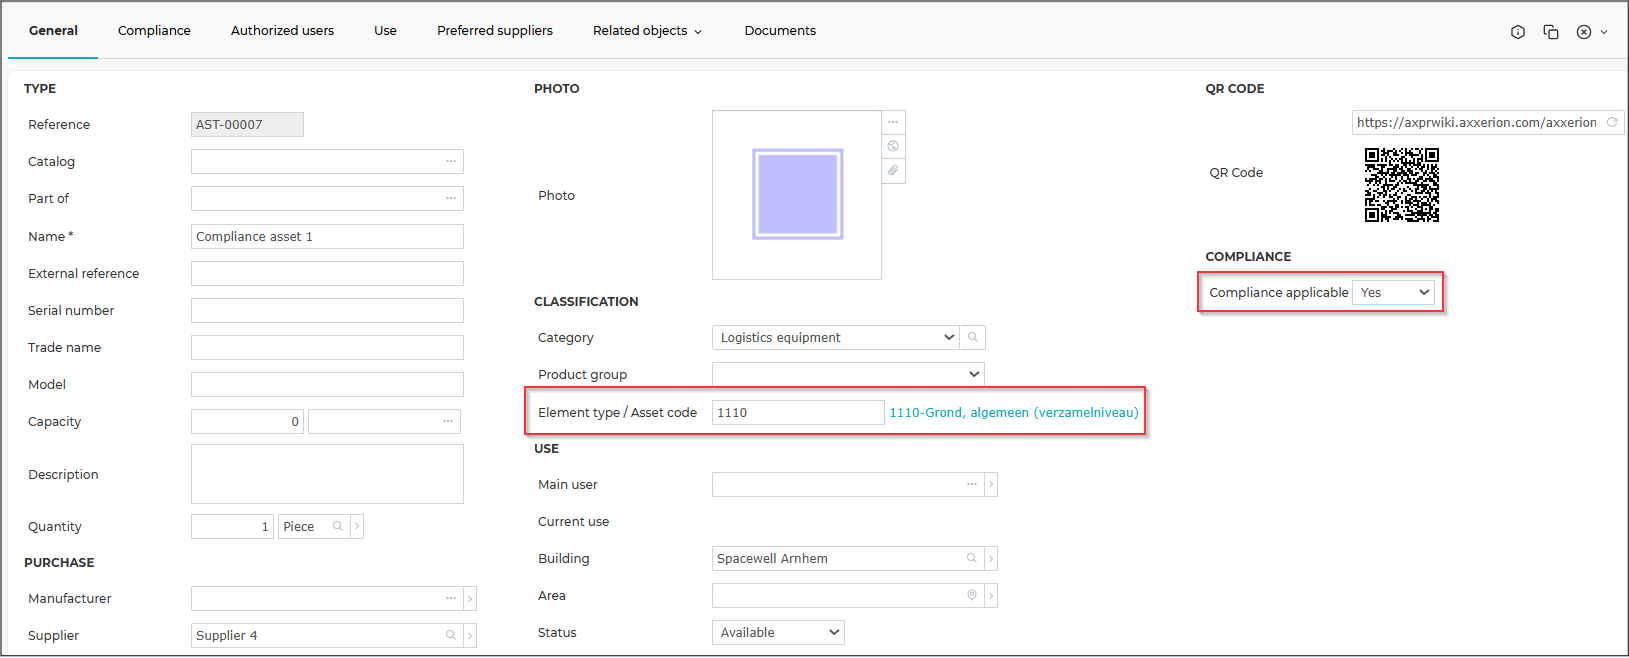
Task: Search the Category lookup magnifier
Action: click(x=973, y=337)
